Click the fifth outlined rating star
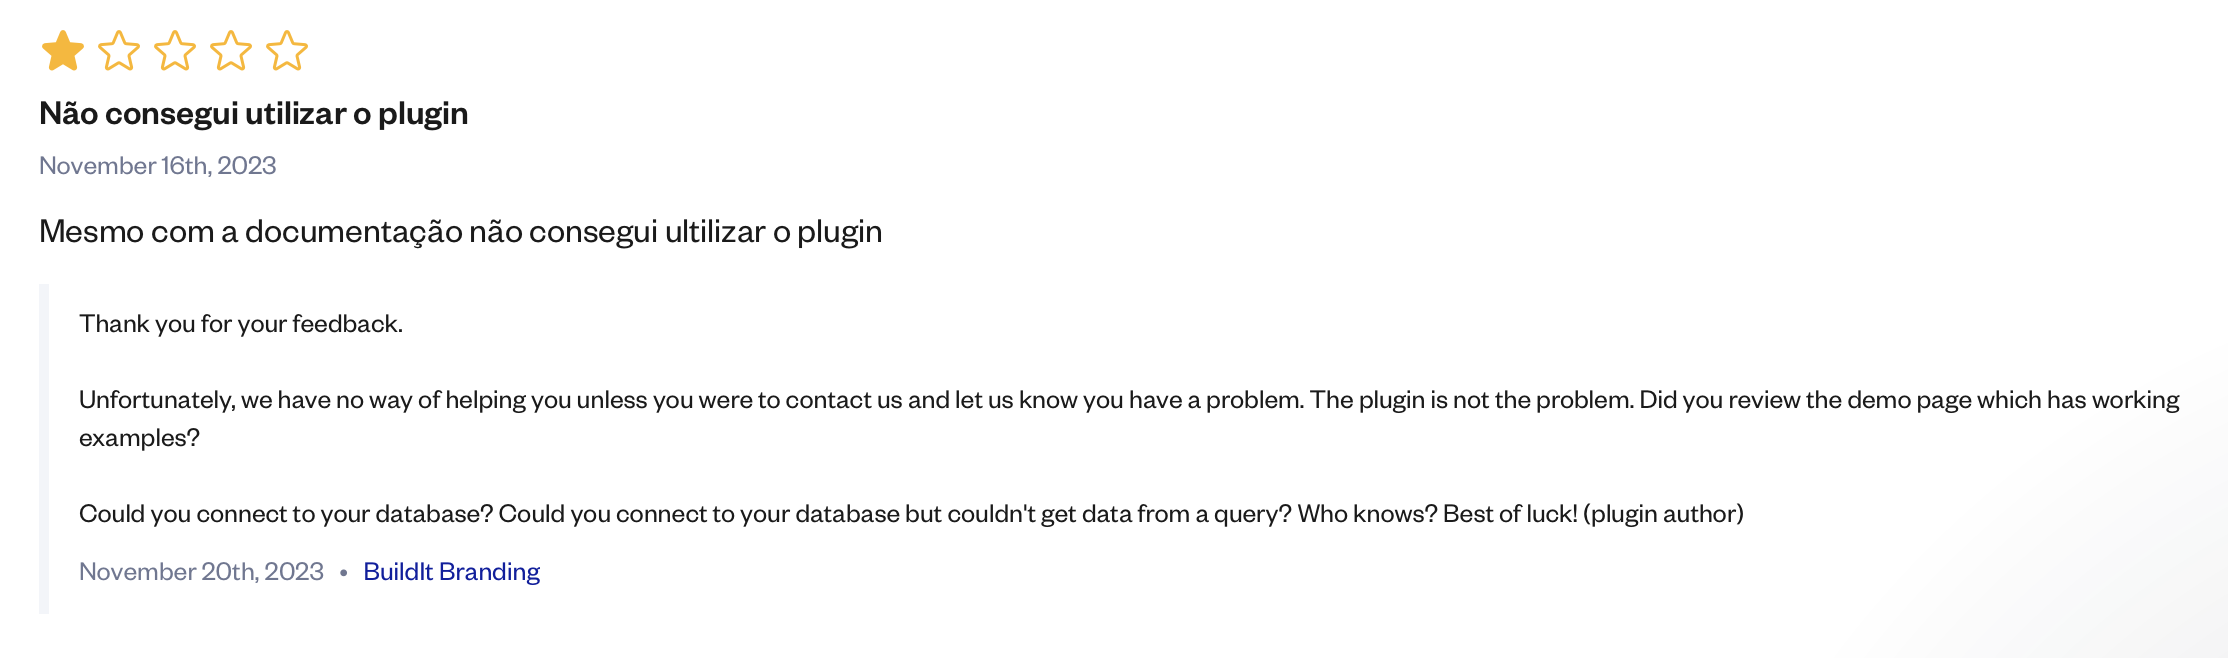This screenshot has height=658, width=2228. pos(287,51)
